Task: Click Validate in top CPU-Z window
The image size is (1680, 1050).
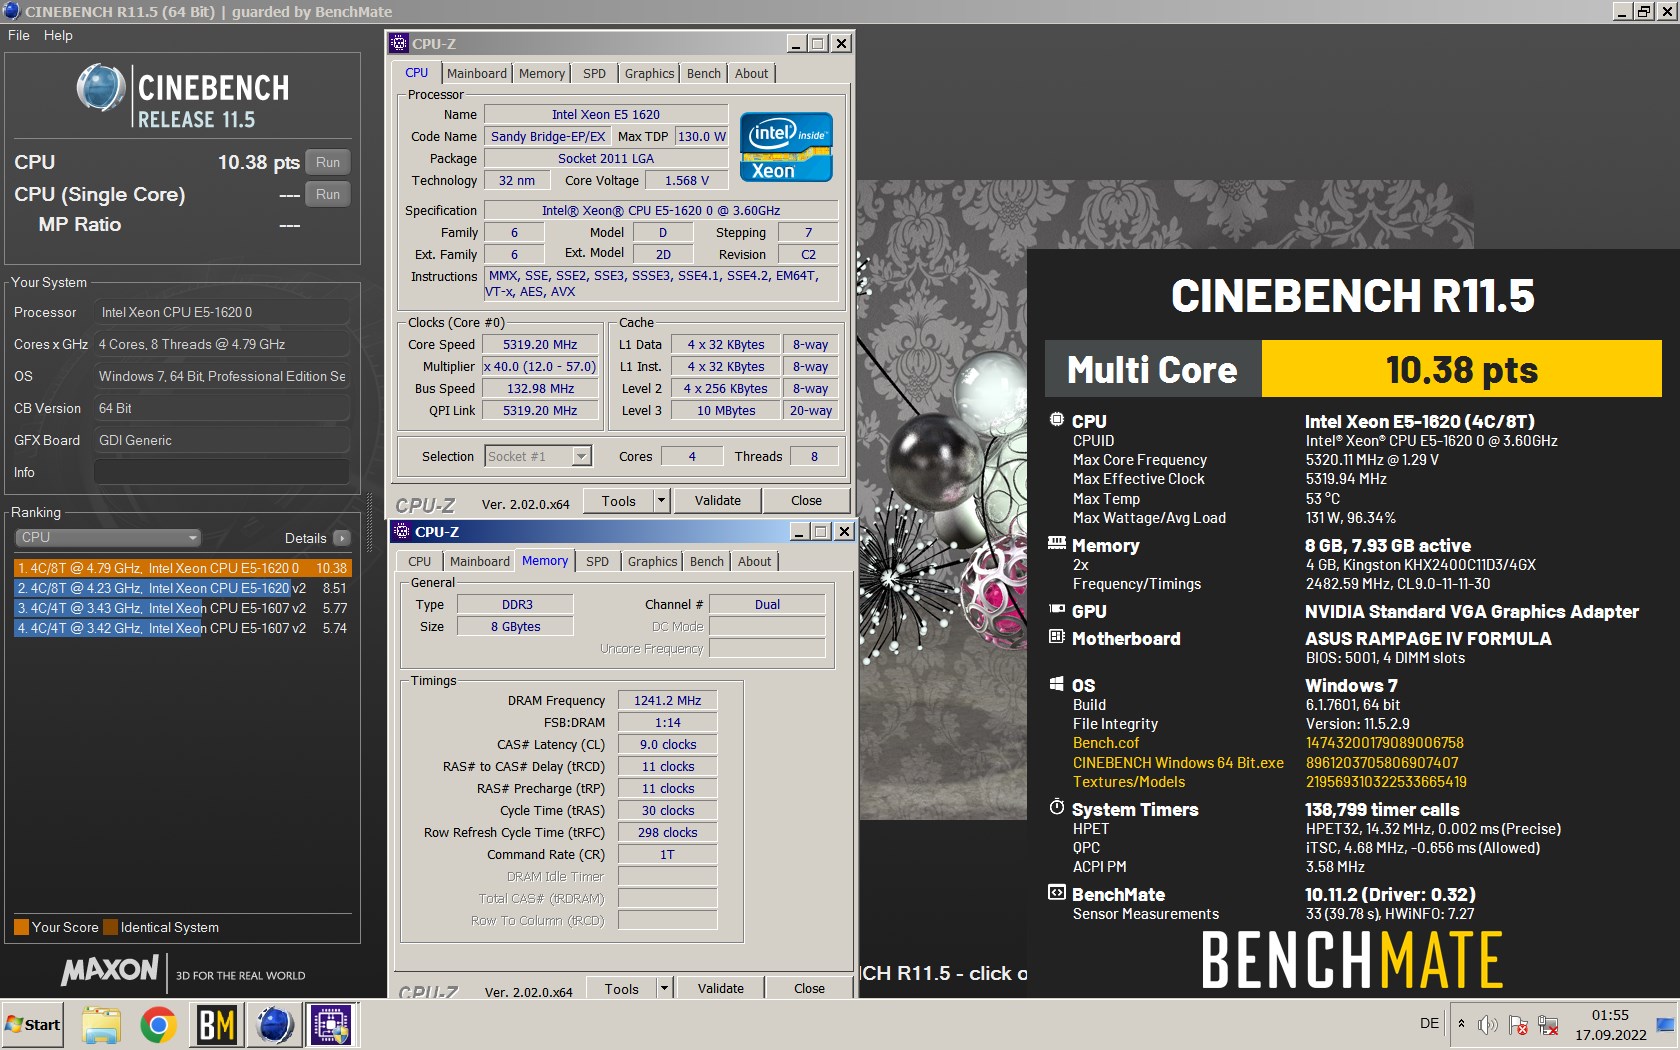Action: (x=718, y=500)
